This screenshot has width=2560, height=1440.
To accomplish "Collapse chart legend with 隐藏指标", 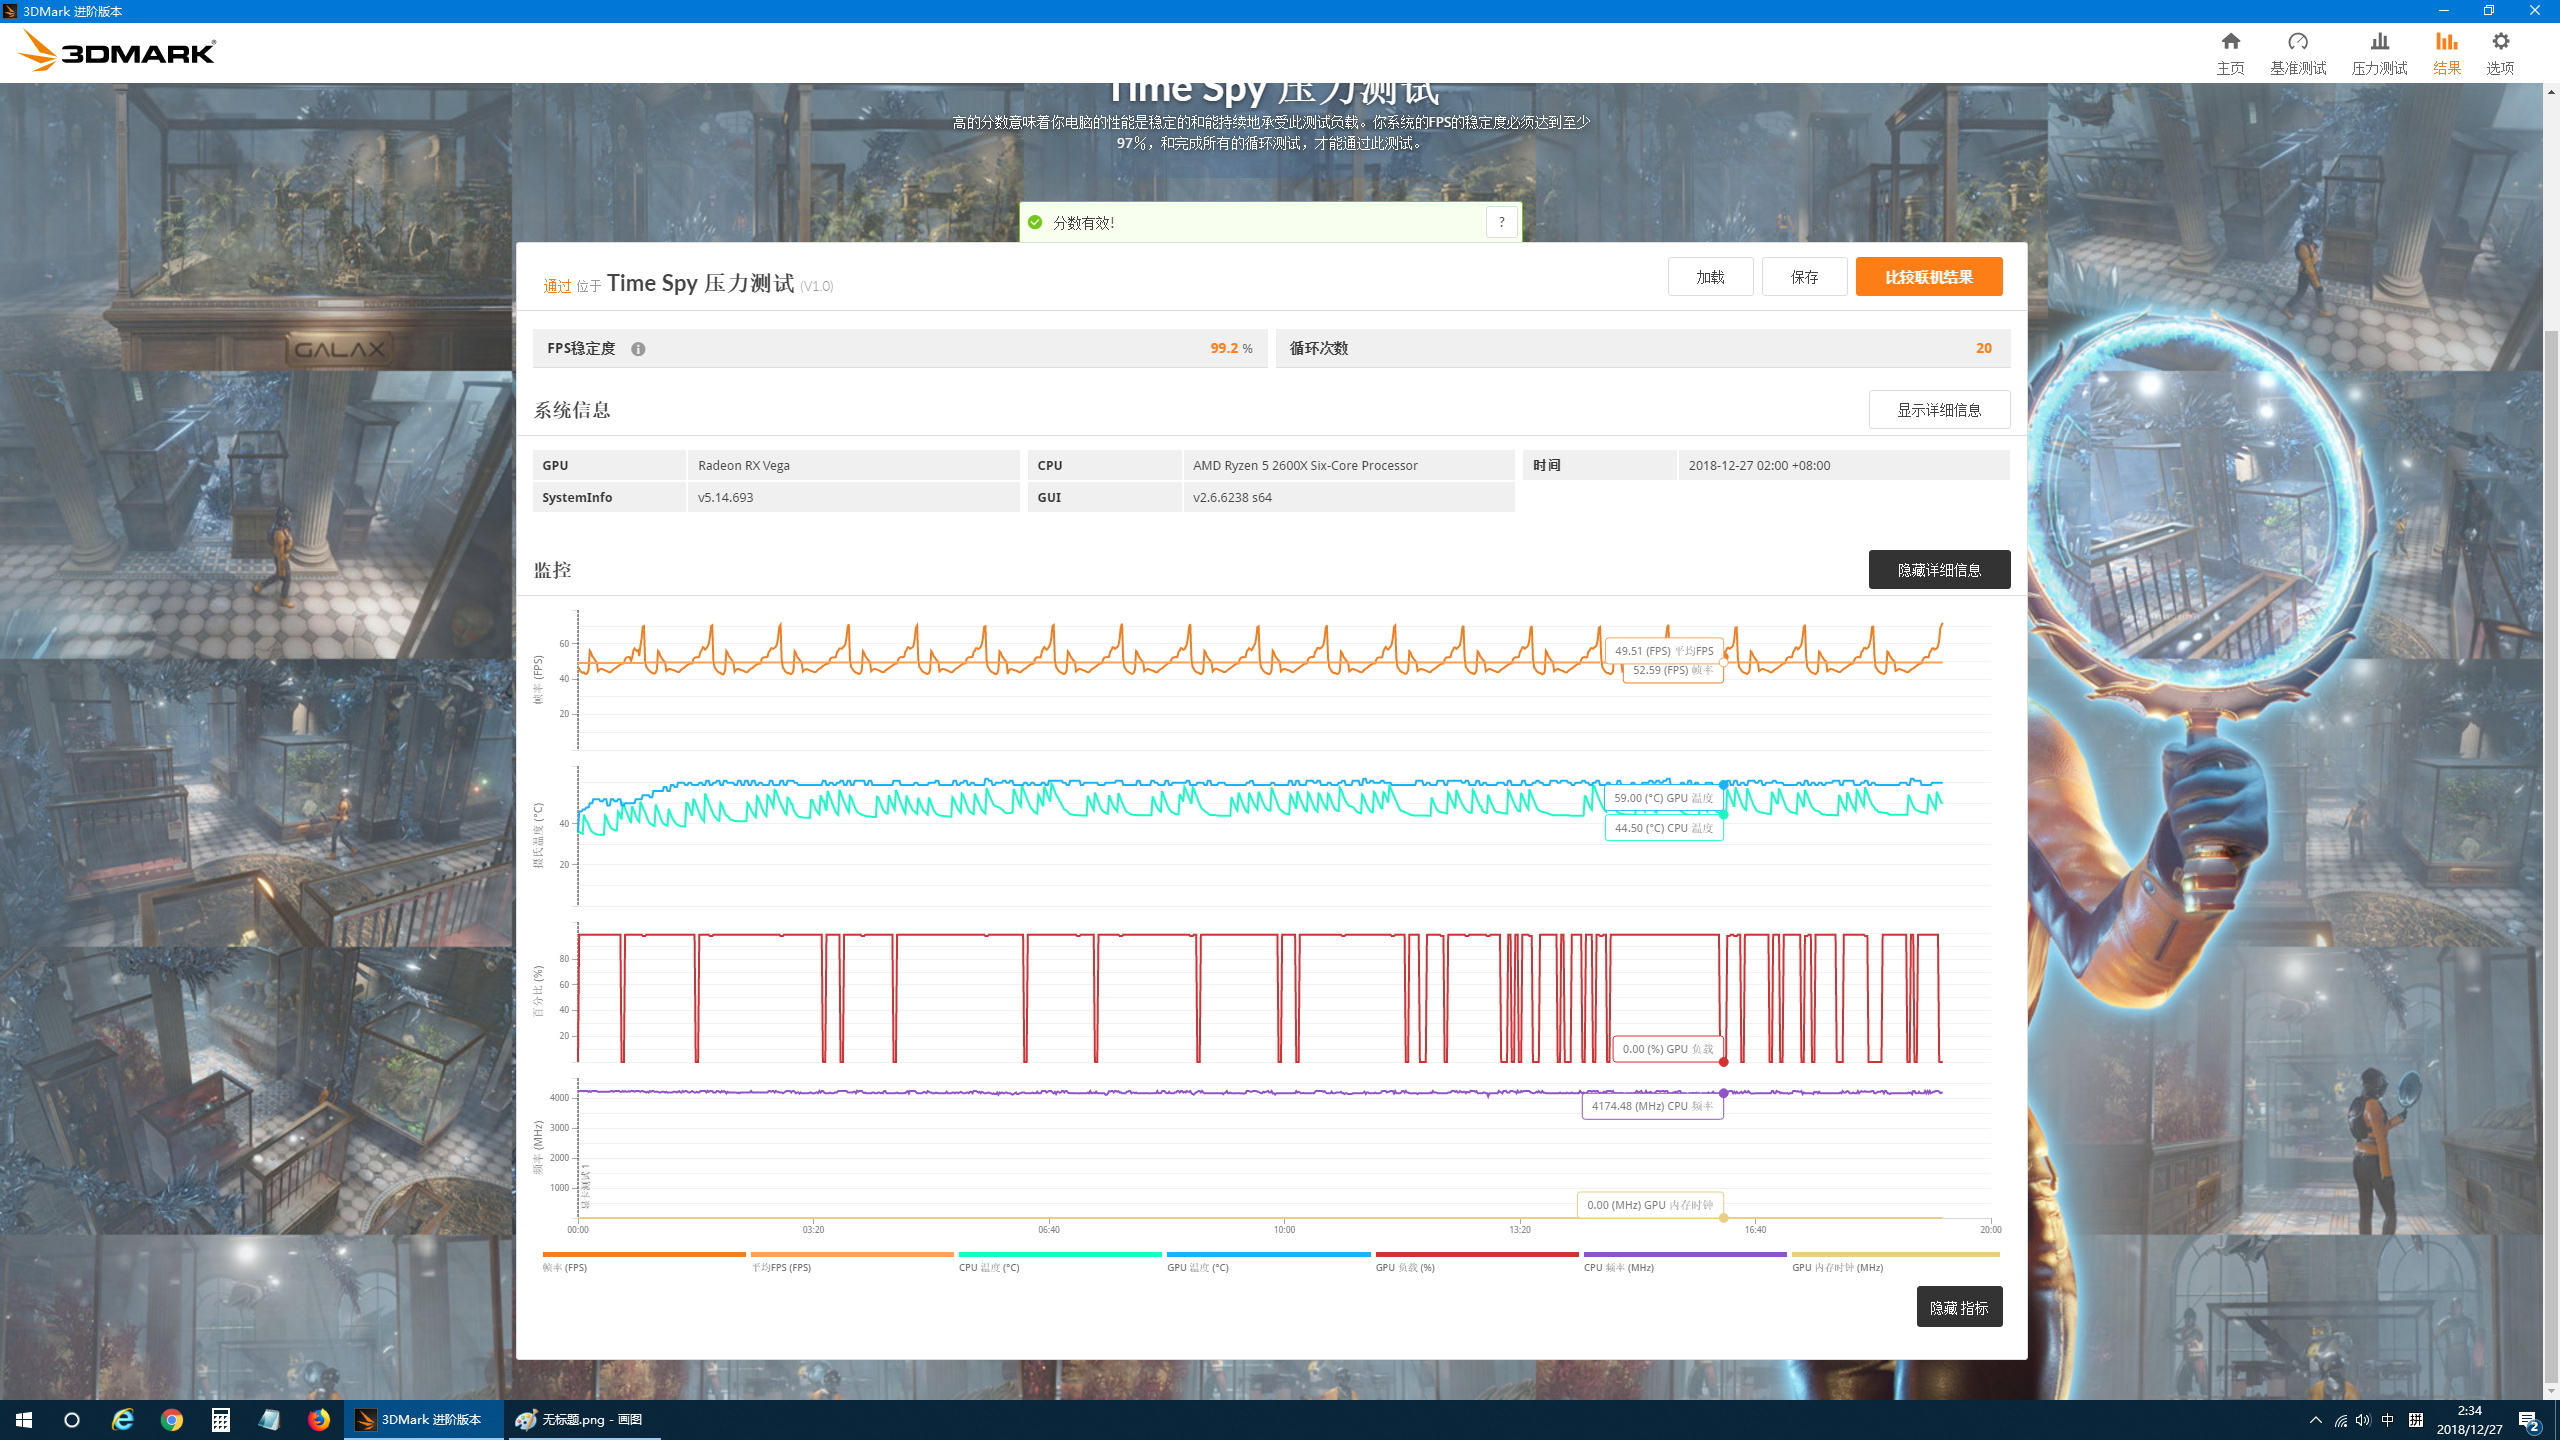I will click(x=1958, y=1307).
